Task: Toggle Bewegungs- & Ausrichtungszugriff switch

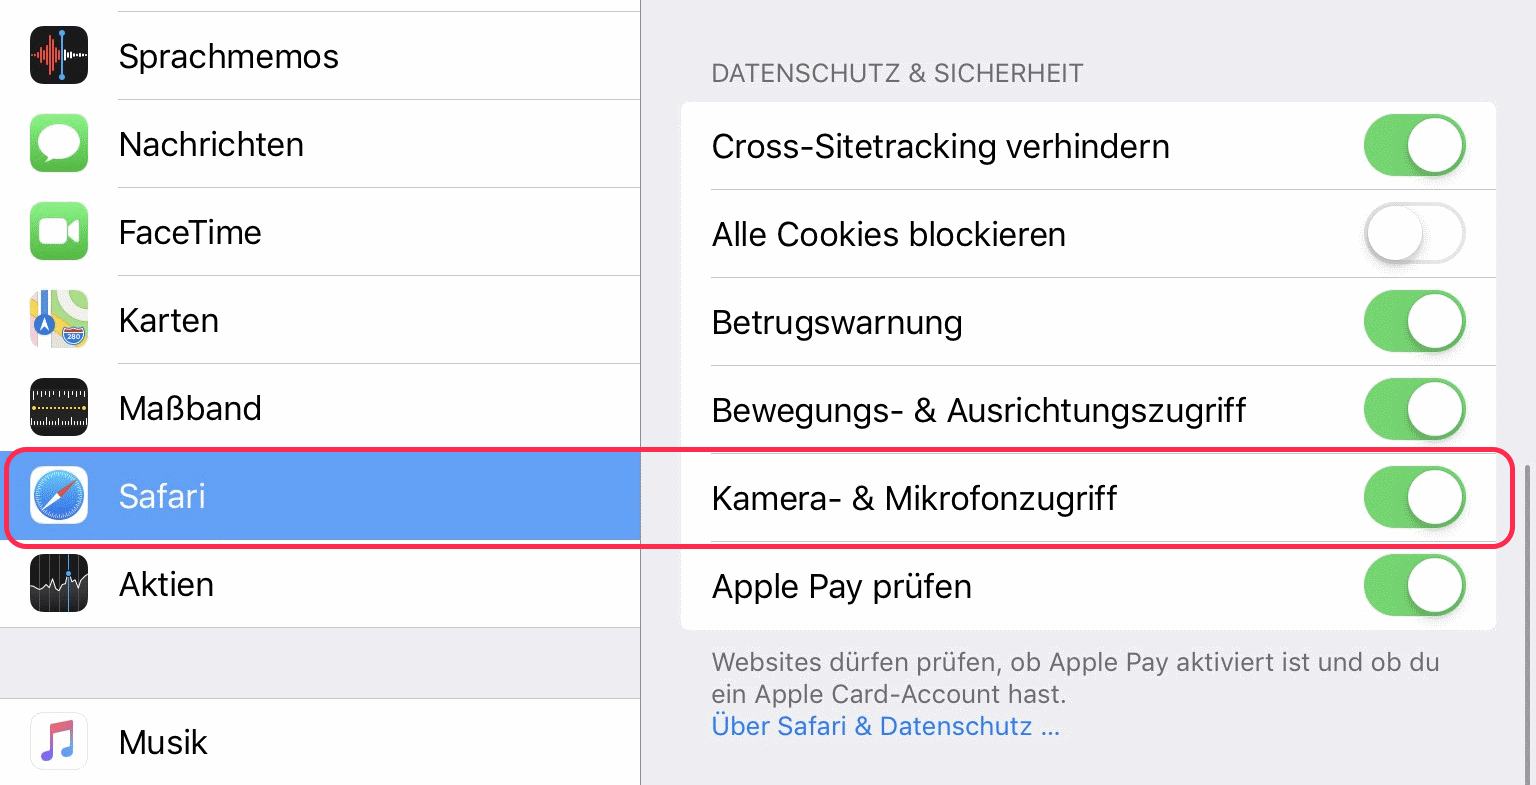Action: (x=1414, y=410)
